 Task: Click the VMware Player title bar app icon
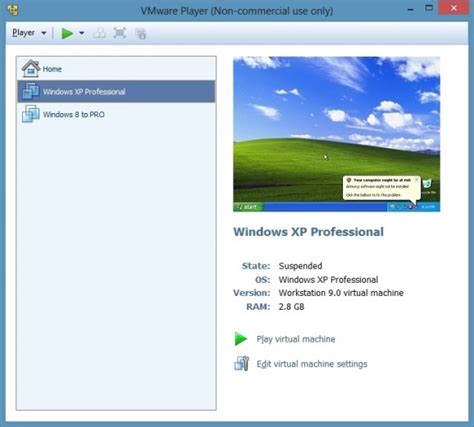point(13,10)
